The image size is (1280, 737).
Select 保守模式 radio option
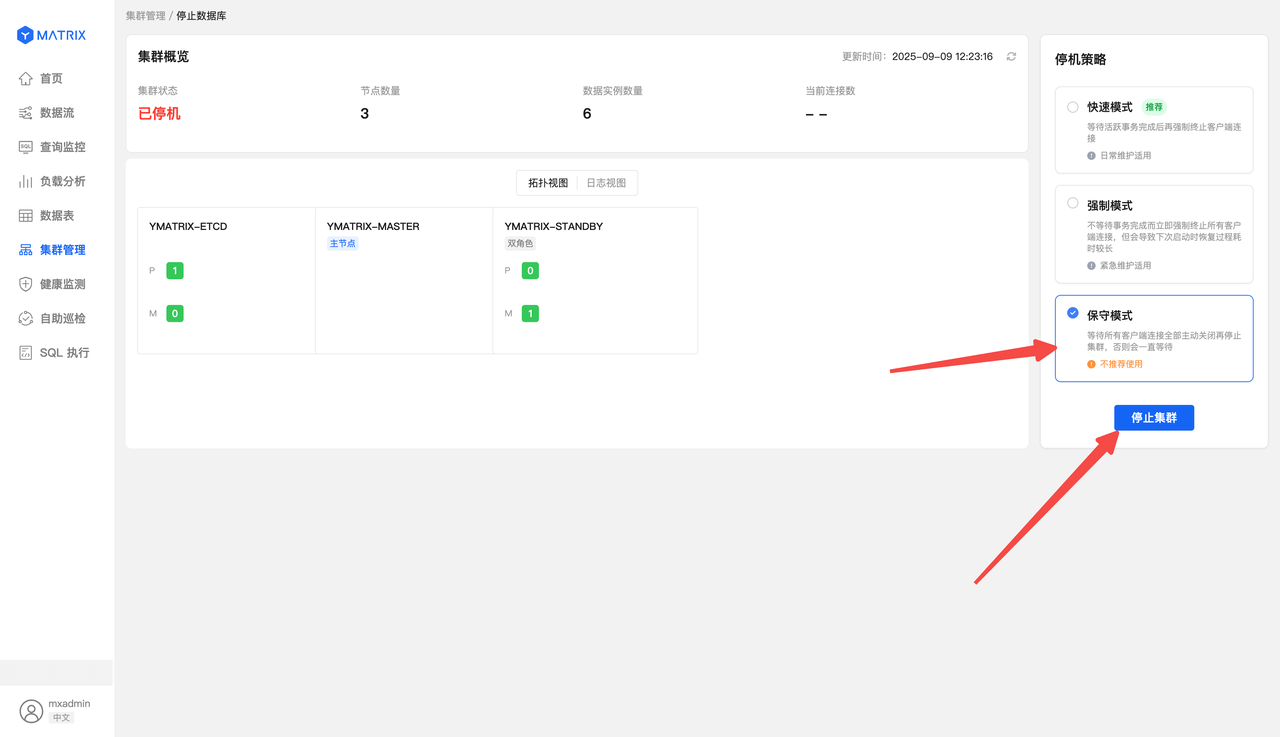coord(1073,313)
